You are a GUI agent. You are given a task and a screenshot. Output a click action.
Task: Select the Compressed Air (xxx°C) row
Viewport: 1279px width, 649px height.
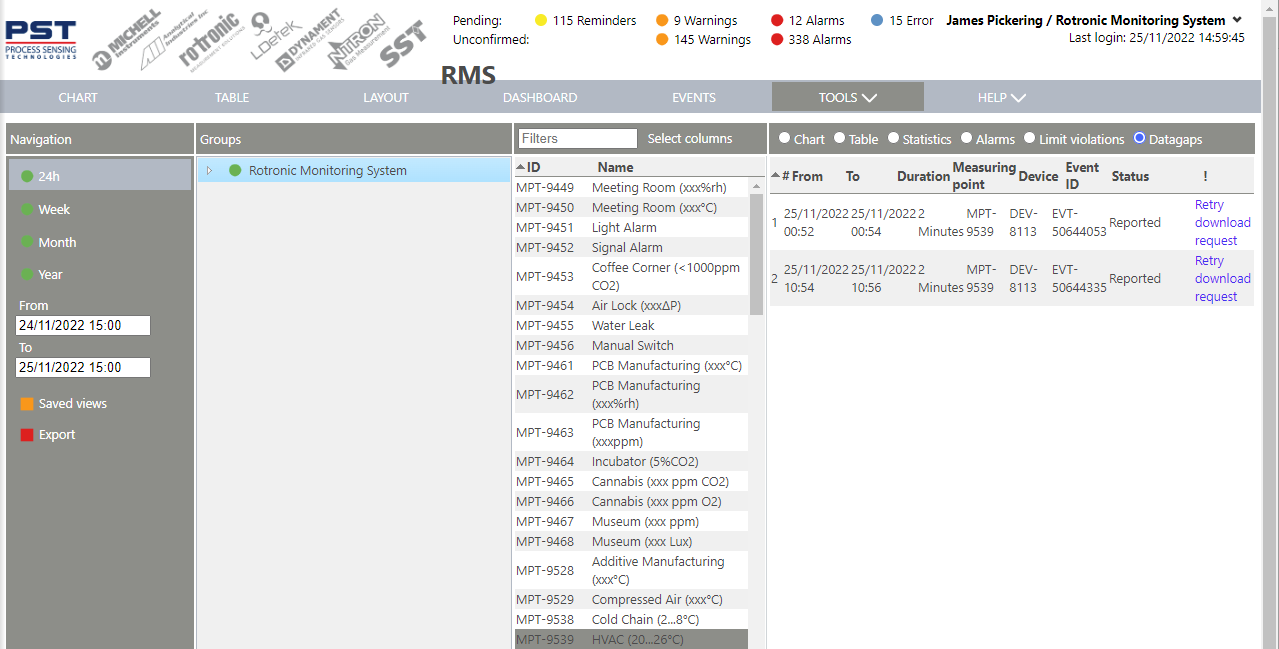631,599
